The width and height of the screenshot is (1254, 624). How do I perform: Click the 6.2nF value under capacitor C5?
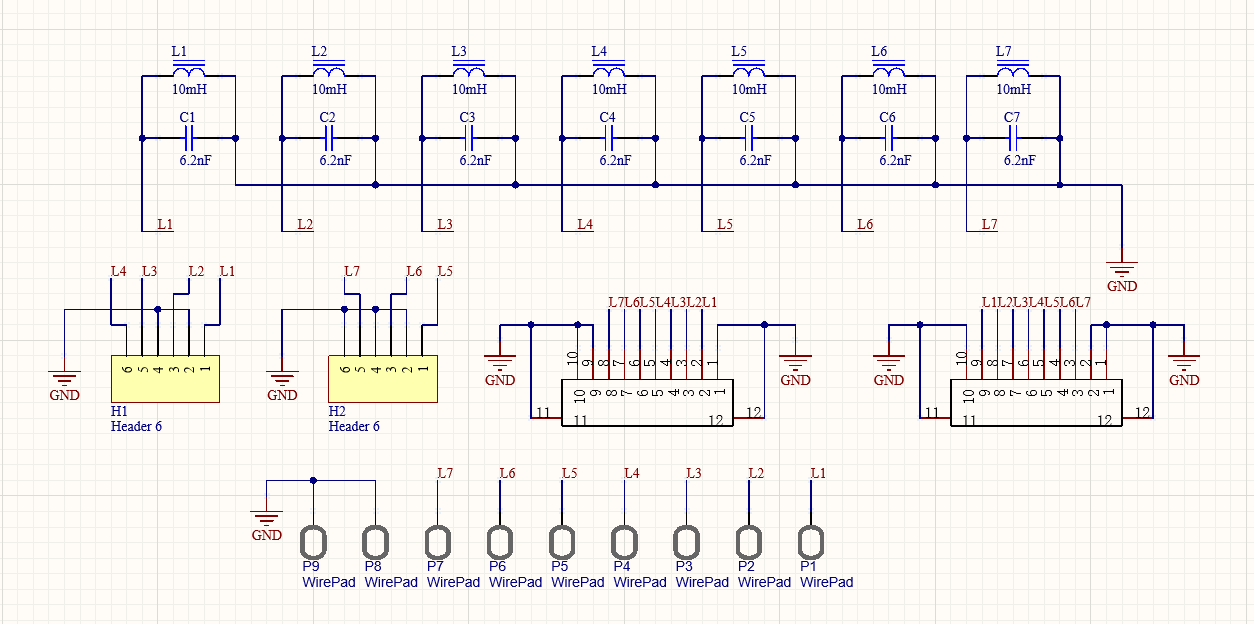point(755,160)
